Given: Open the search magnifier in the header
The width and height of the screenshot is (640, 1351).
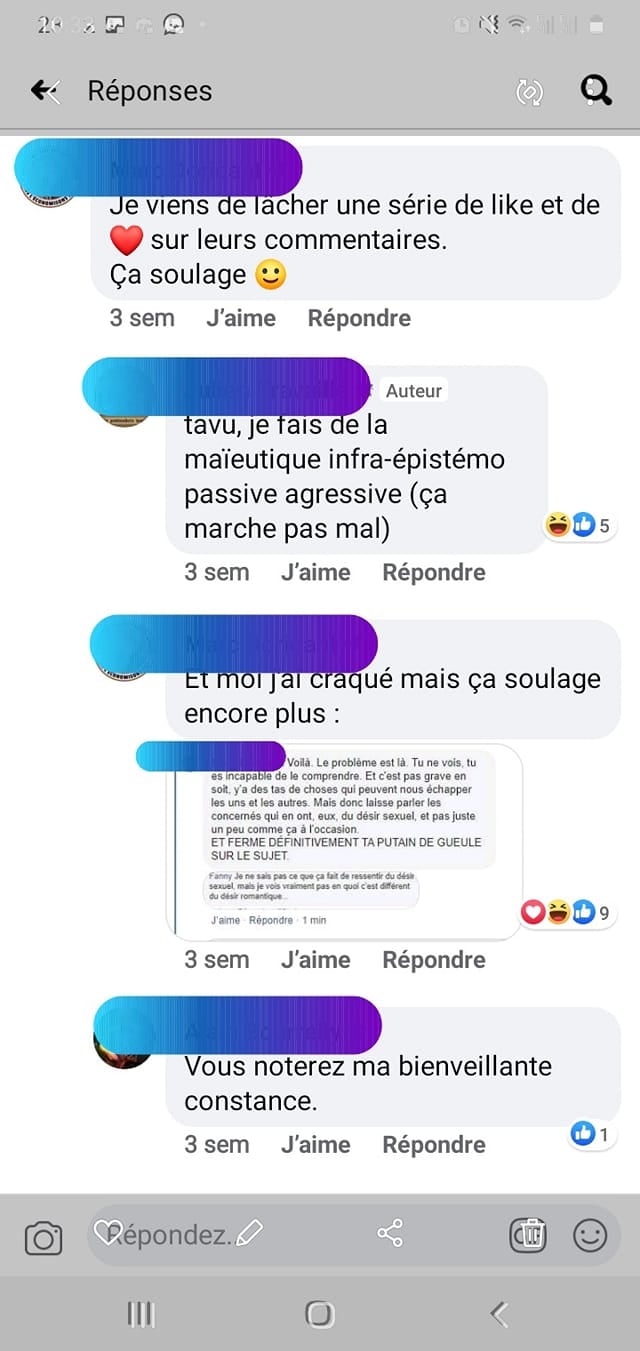Looking at the screenshot, I should 596,91.
